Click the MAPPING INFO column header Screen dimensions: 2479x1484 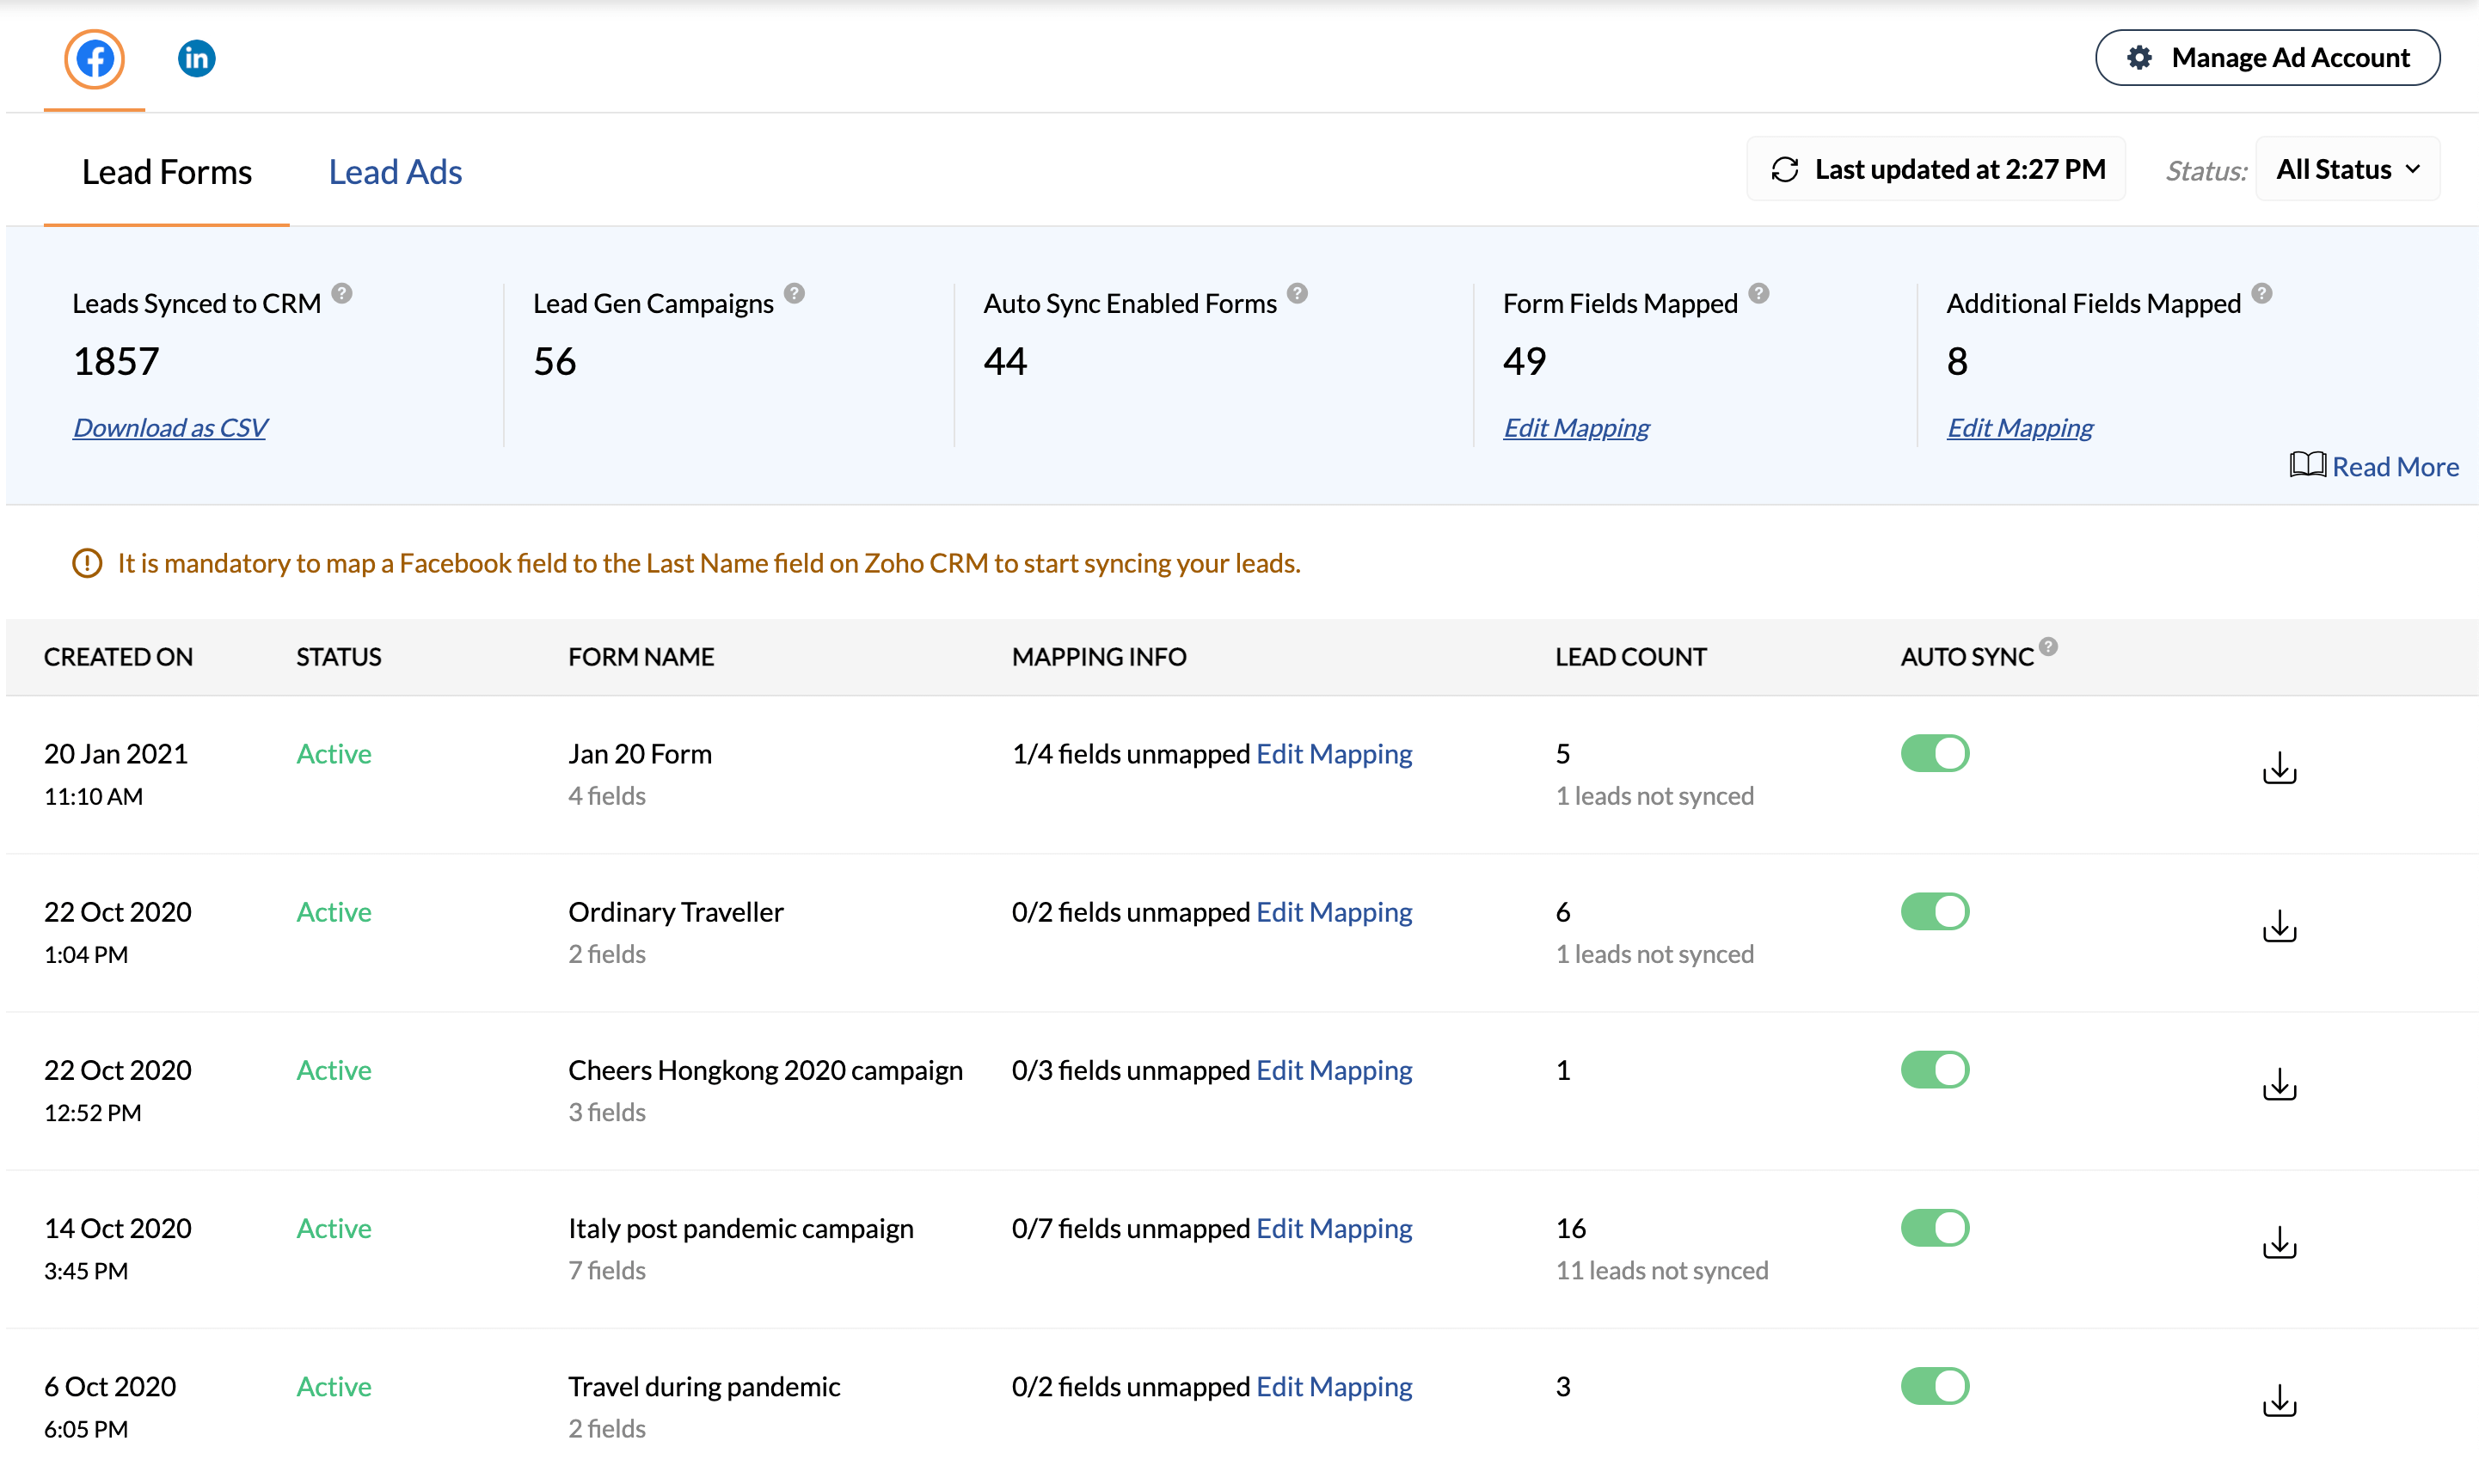(1099, 657)
